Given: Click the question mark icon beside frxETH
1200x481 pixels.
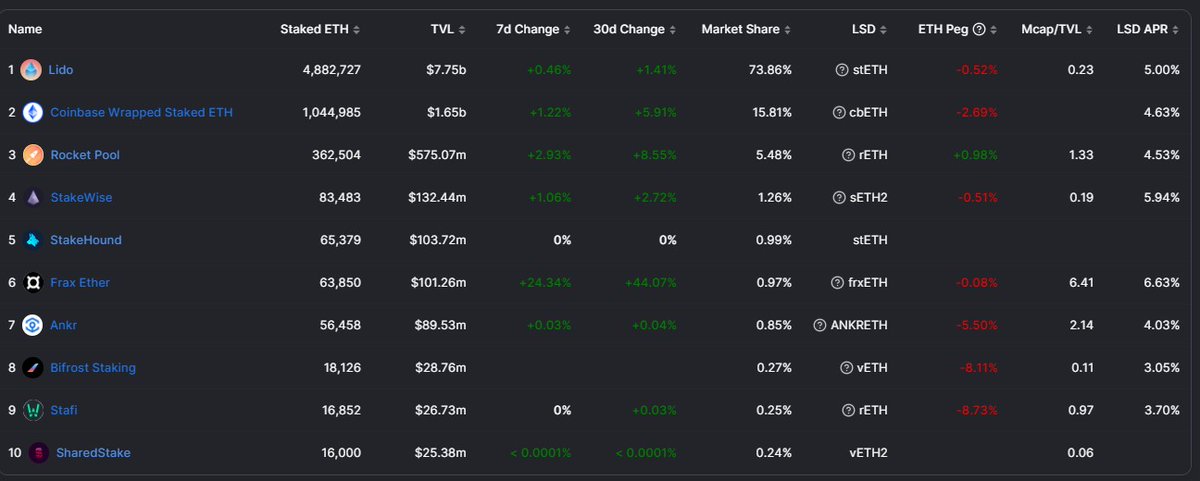Looking at the screenshot, I should pos(838,282).
